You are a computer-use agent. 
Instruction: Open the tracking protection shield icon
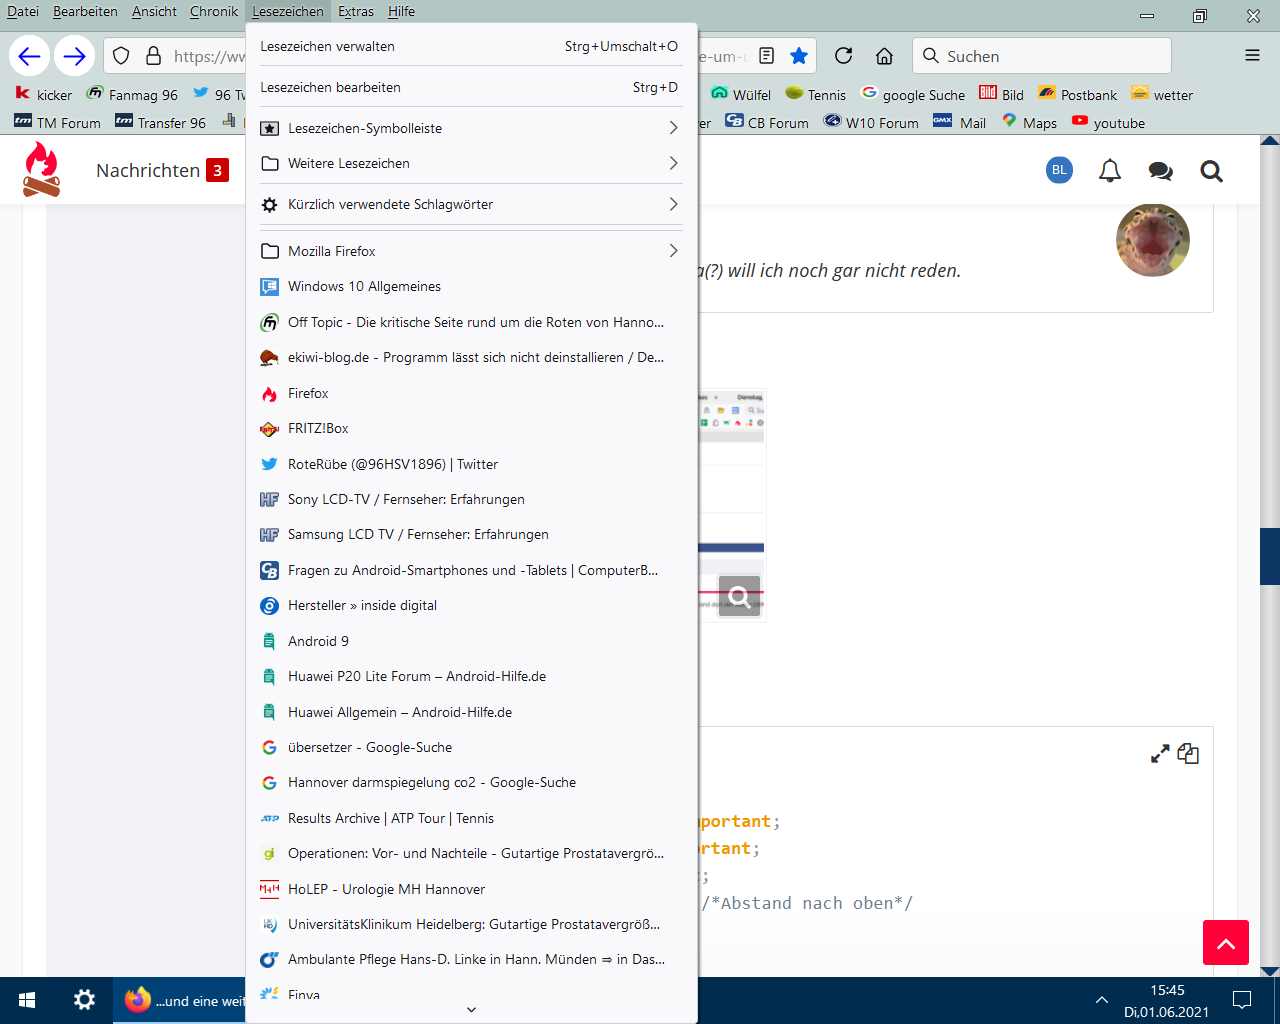tap(121, 56)
